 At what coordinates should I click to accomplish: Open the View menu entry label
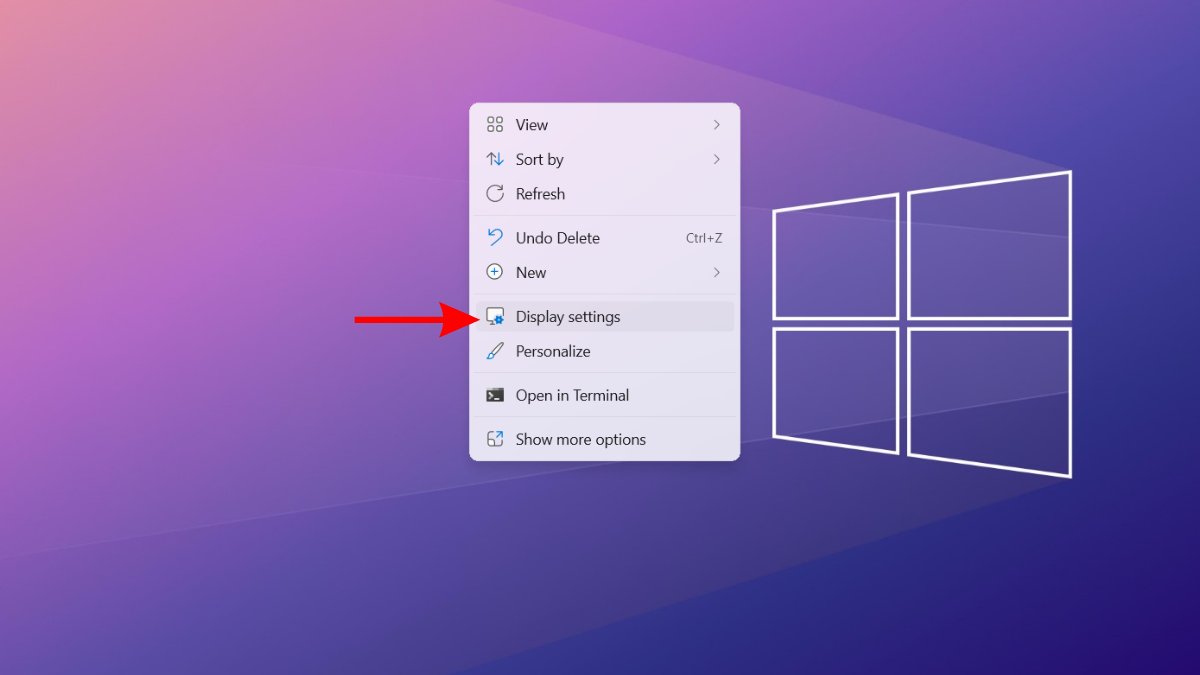tap(532, 125)
